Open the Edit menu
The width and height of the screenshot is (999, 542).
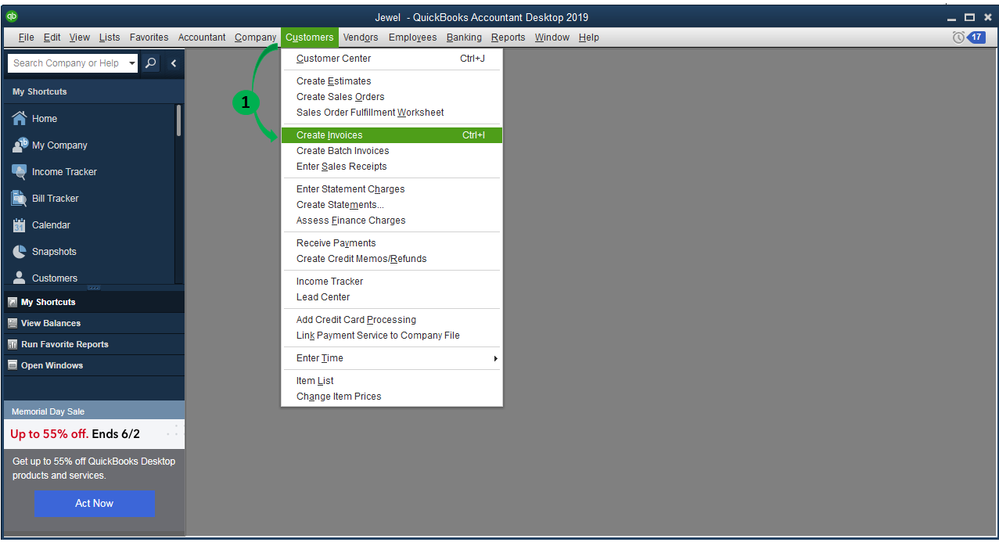coord(52,38)
